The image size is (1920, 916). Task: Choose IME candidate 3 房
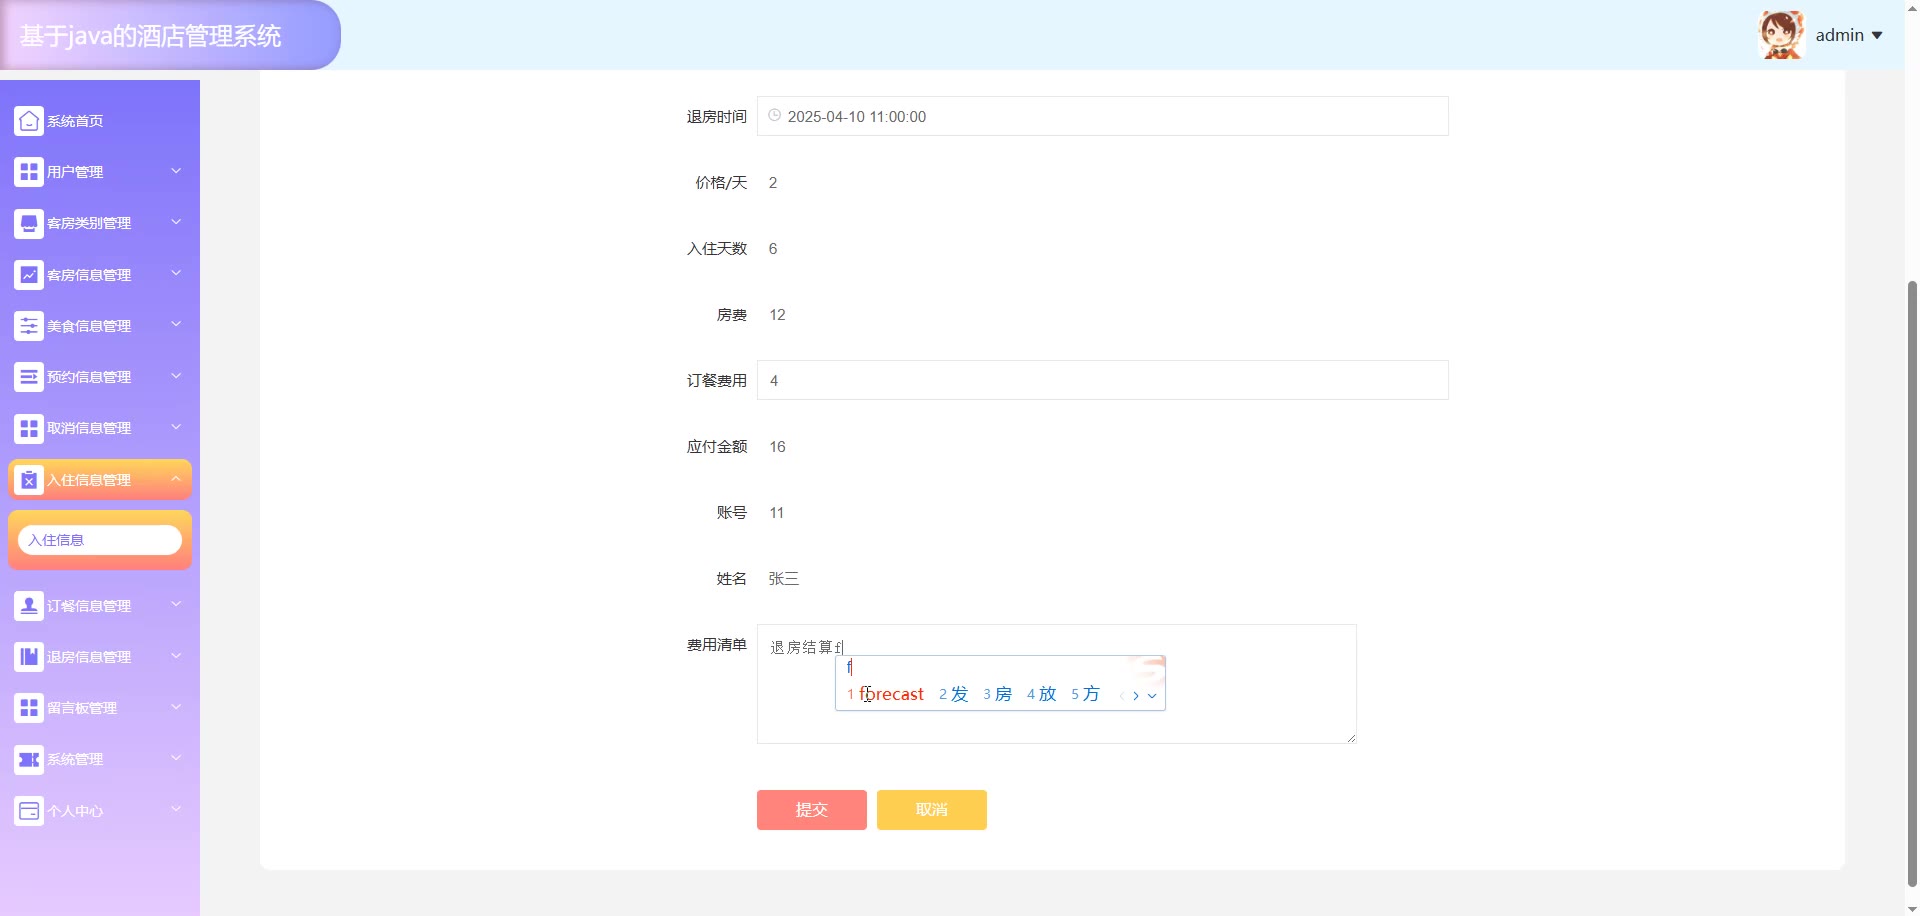tap(998, 694)
